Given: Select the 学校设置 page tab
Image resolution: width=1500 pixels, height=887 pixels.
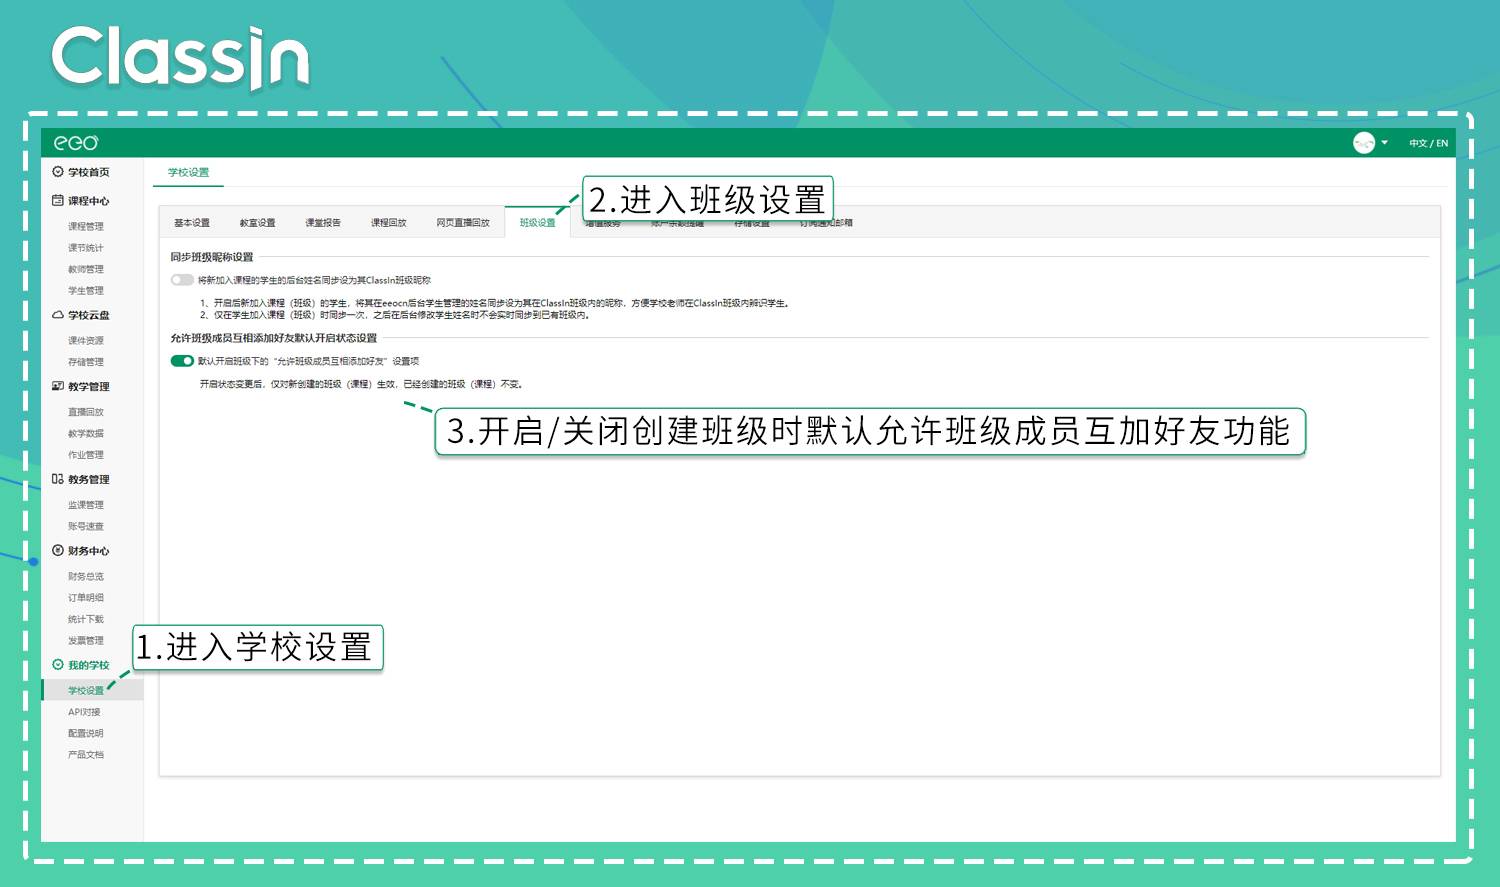Looking at the screenshot, I should (x=189, y=172).
